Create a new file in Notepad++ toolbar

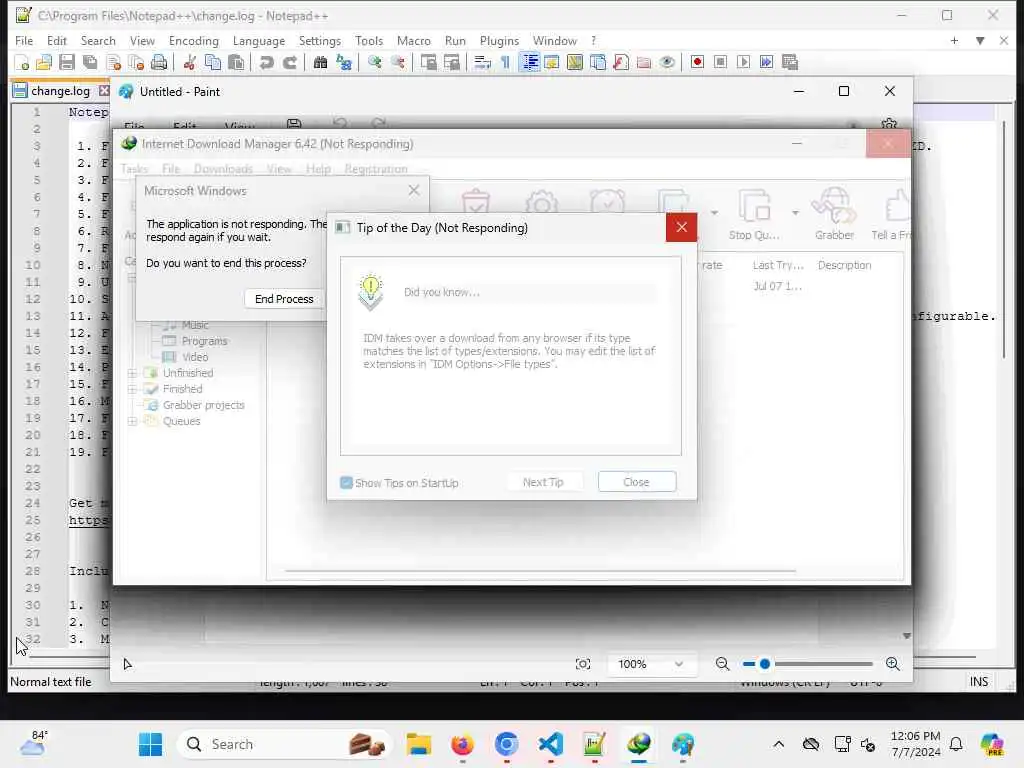(x=22, y=63)
